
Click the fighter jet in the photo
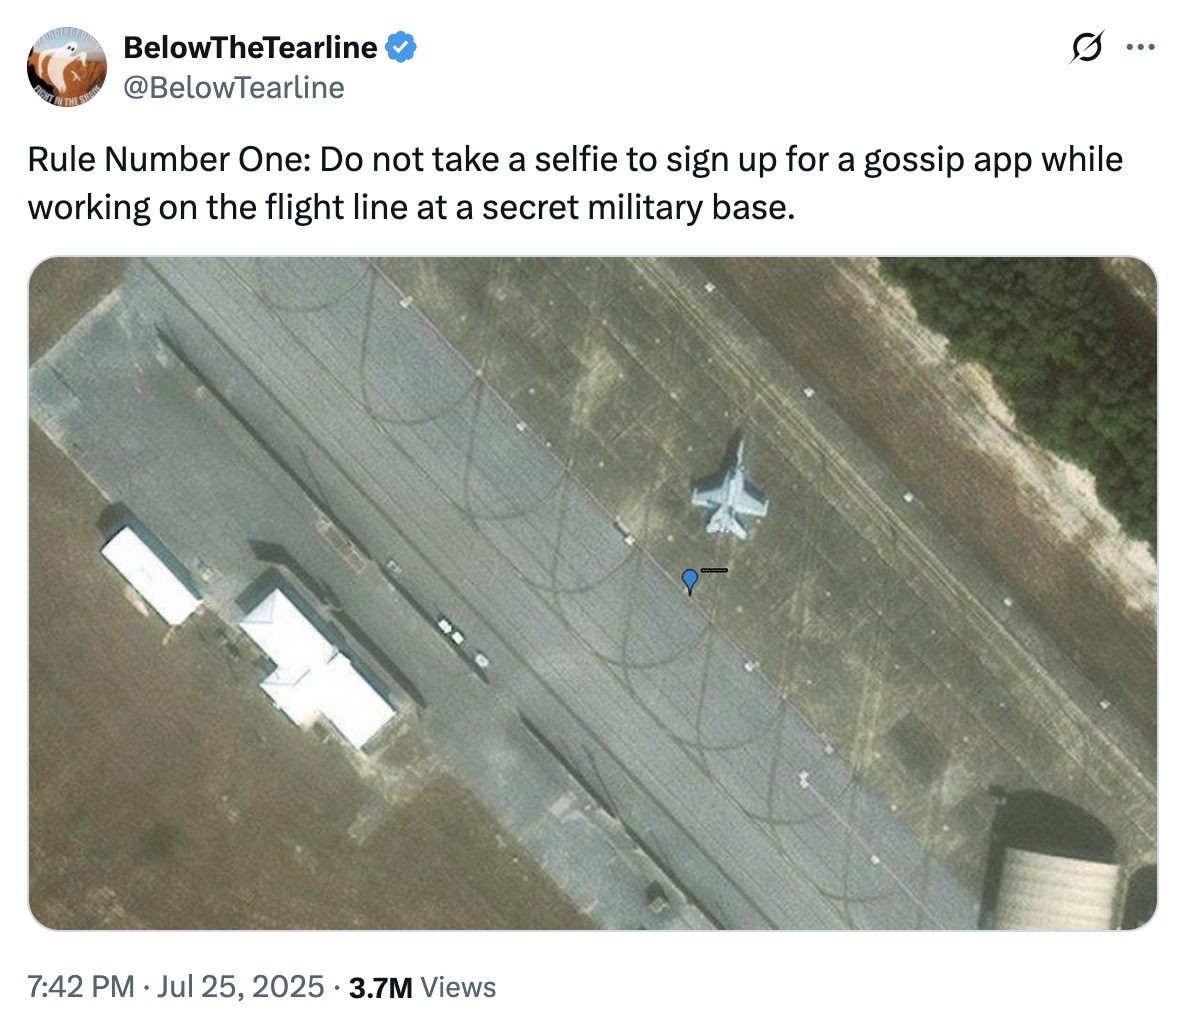coord(729,489)
